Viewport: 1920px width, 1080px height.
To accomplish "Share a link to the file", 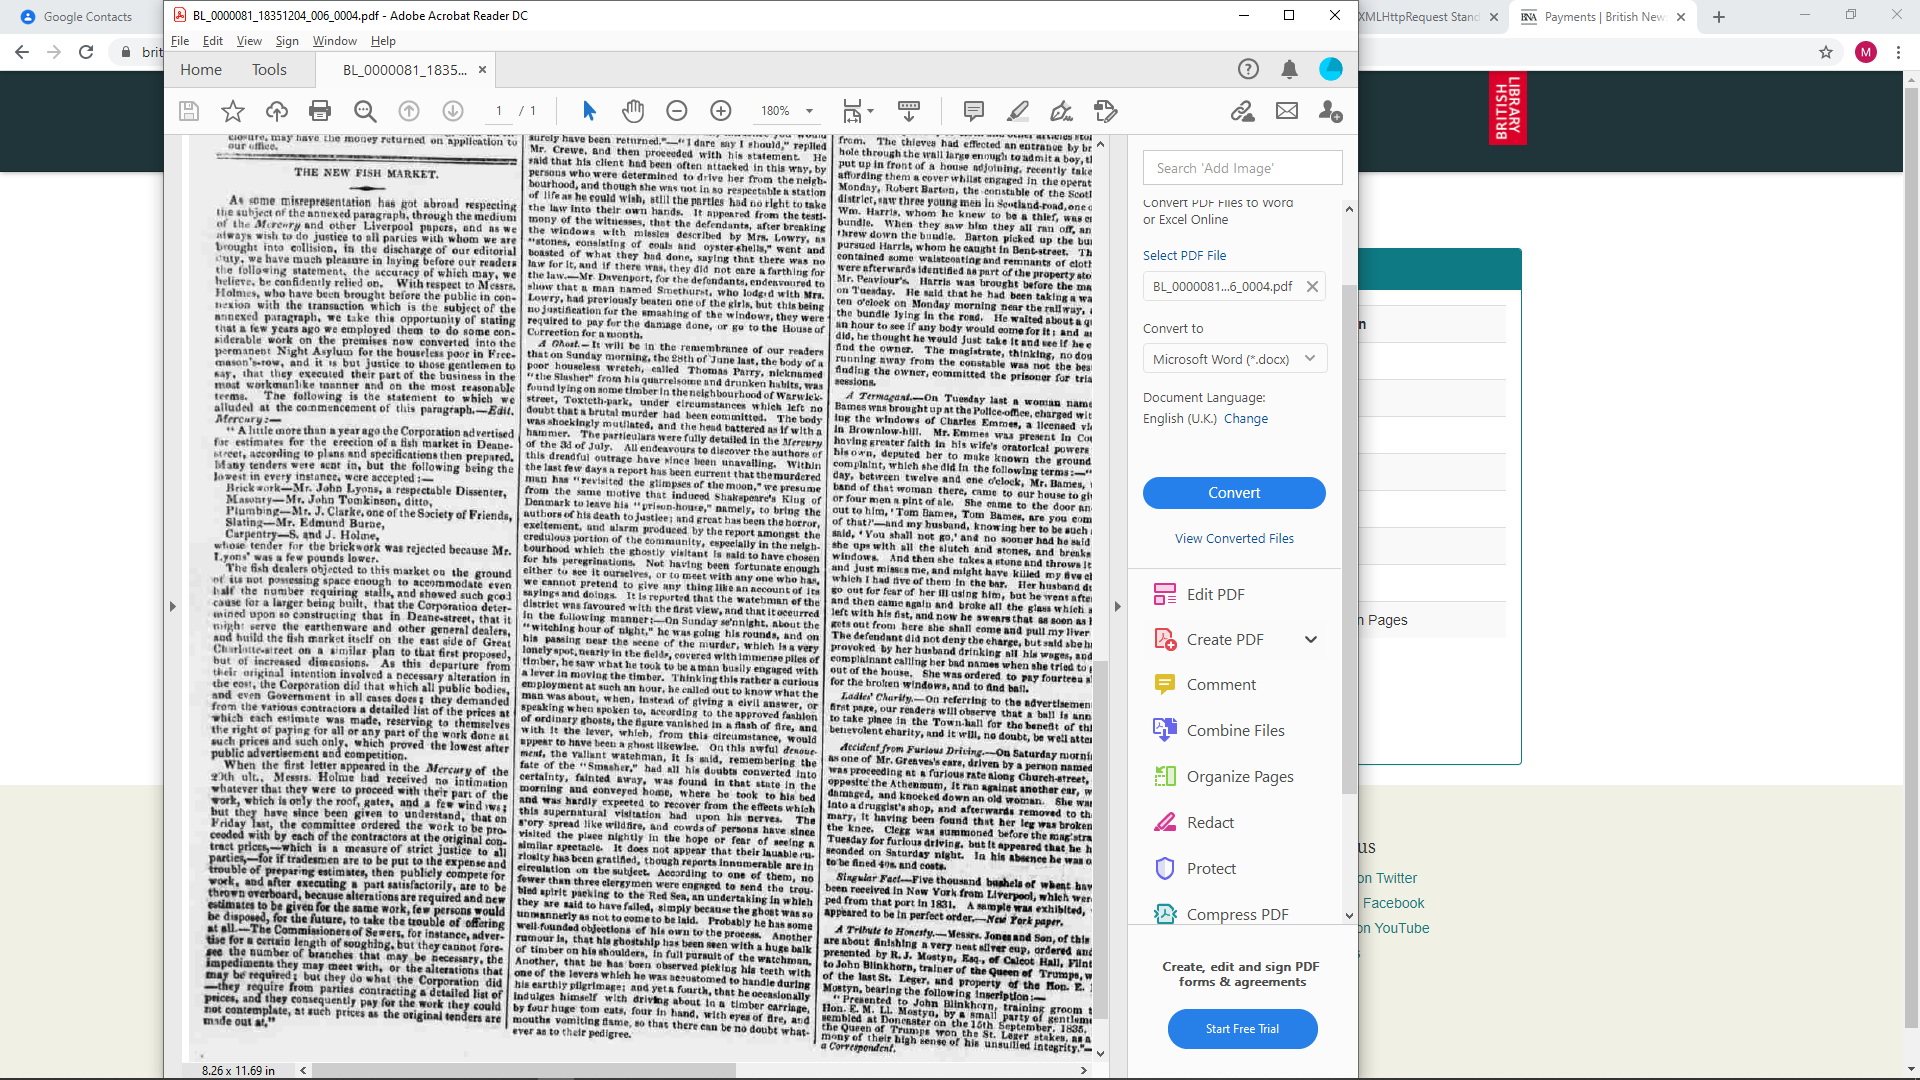I will [1243, 111].
